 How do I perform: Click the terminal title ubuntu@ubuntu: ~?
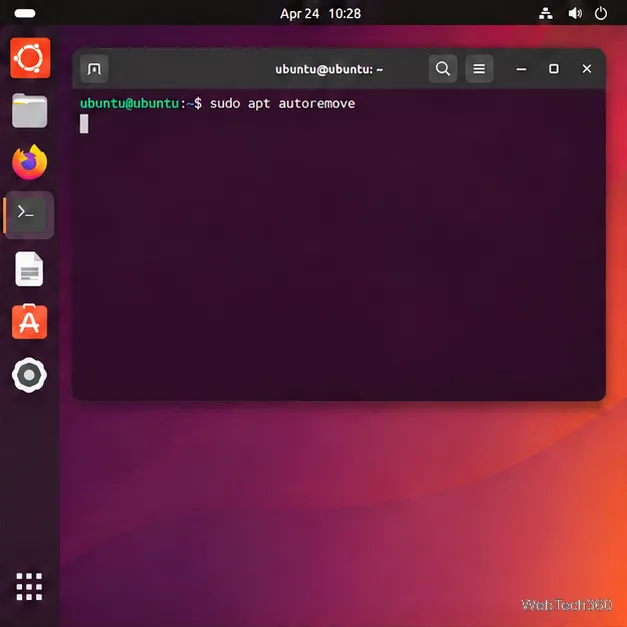click(329, 69)
